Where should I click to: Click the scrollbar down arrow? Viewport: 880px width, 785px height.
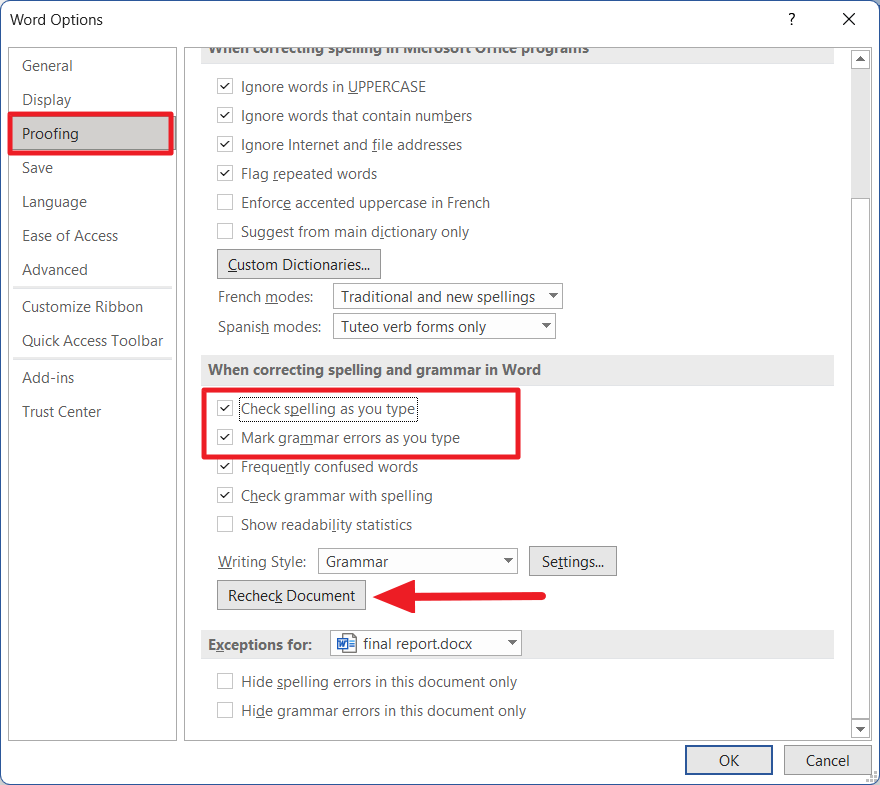(861, 728)
